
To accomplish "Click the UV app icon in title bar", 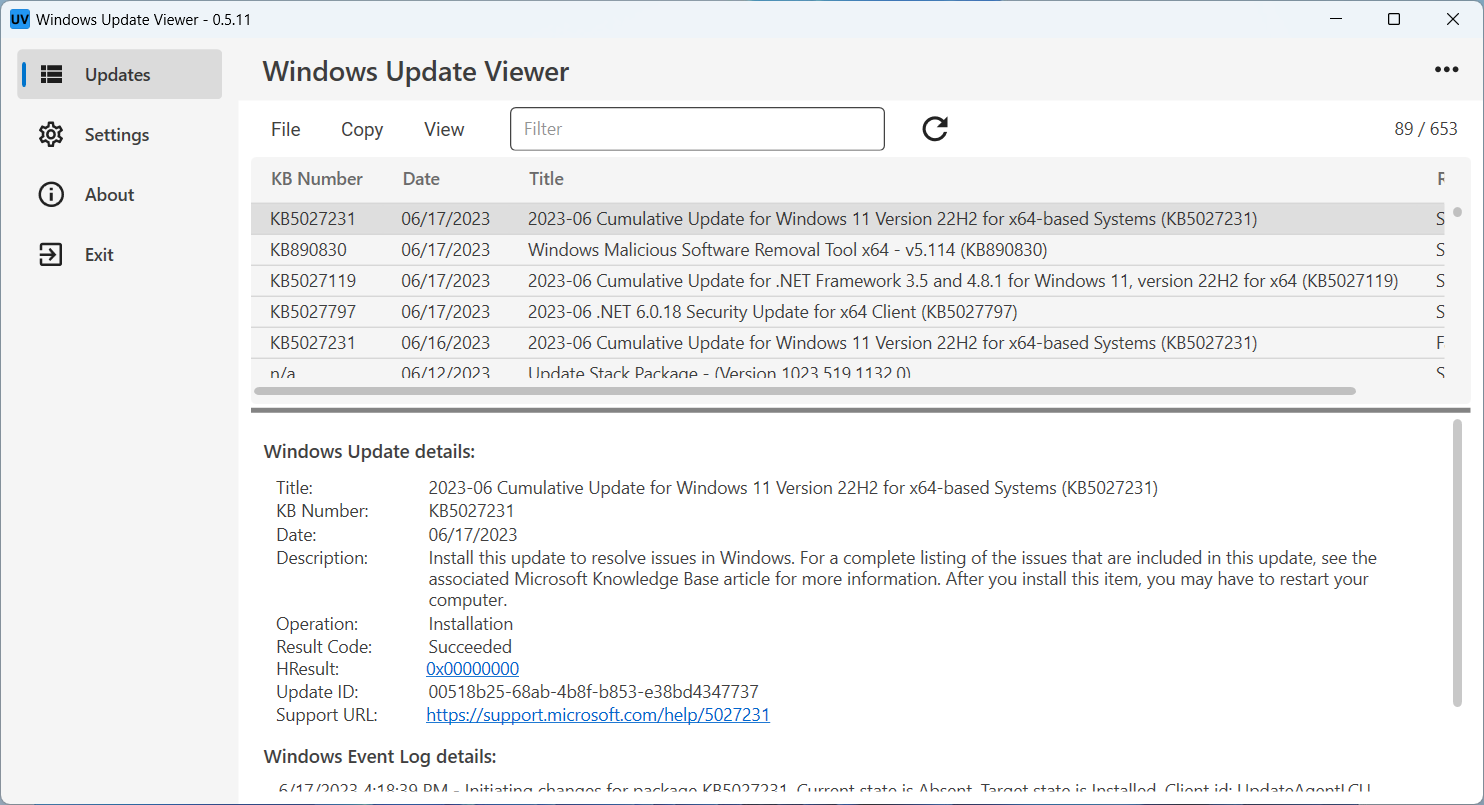I will pyautogui.click(x=19, y=19).
